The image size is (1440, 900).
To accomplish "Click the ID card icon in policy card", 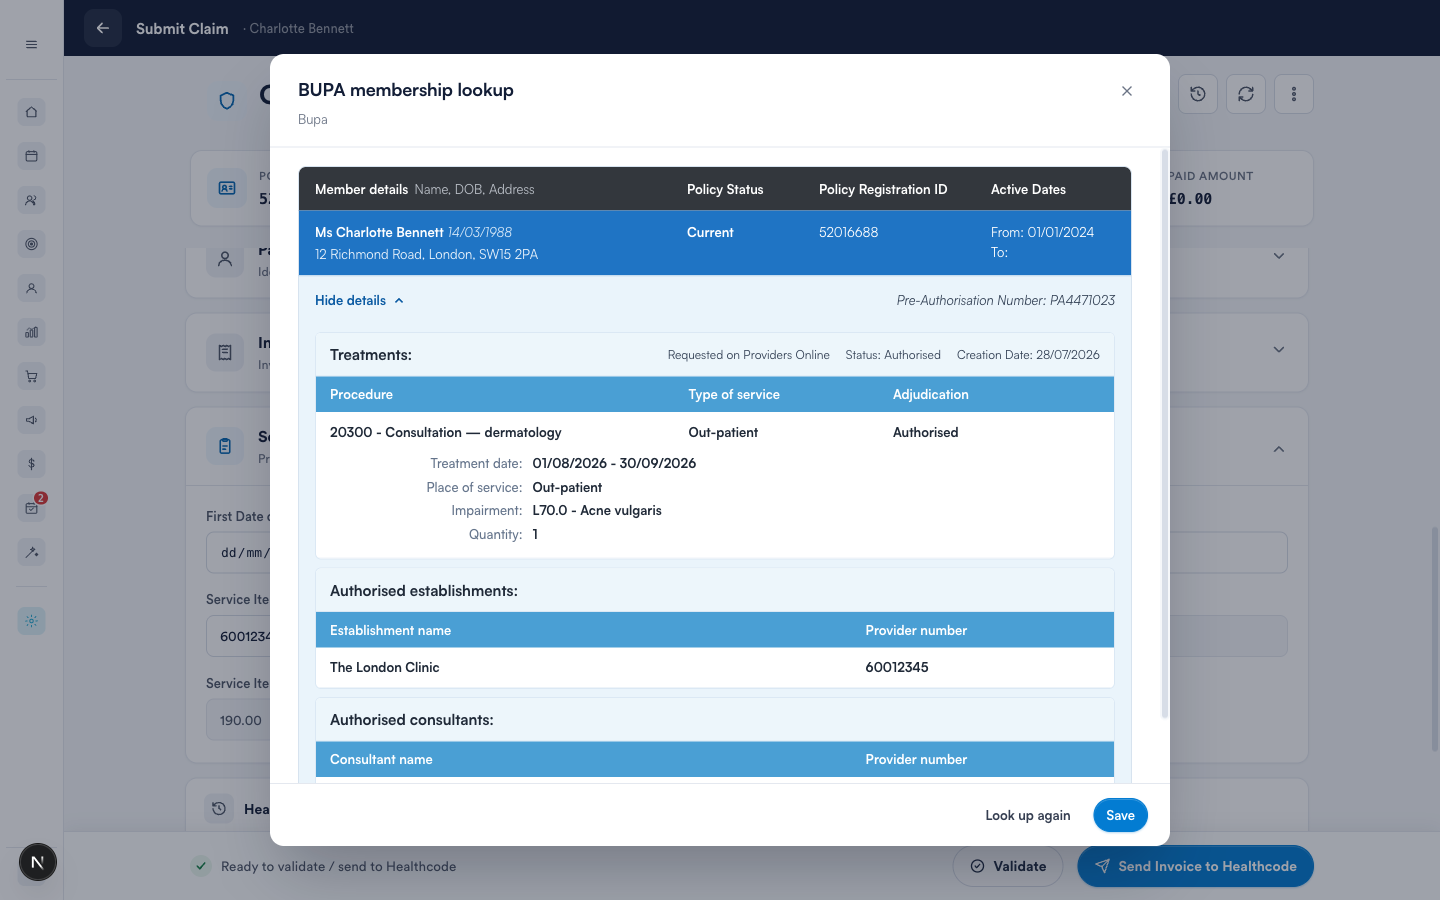I will [x=227, y=188].
